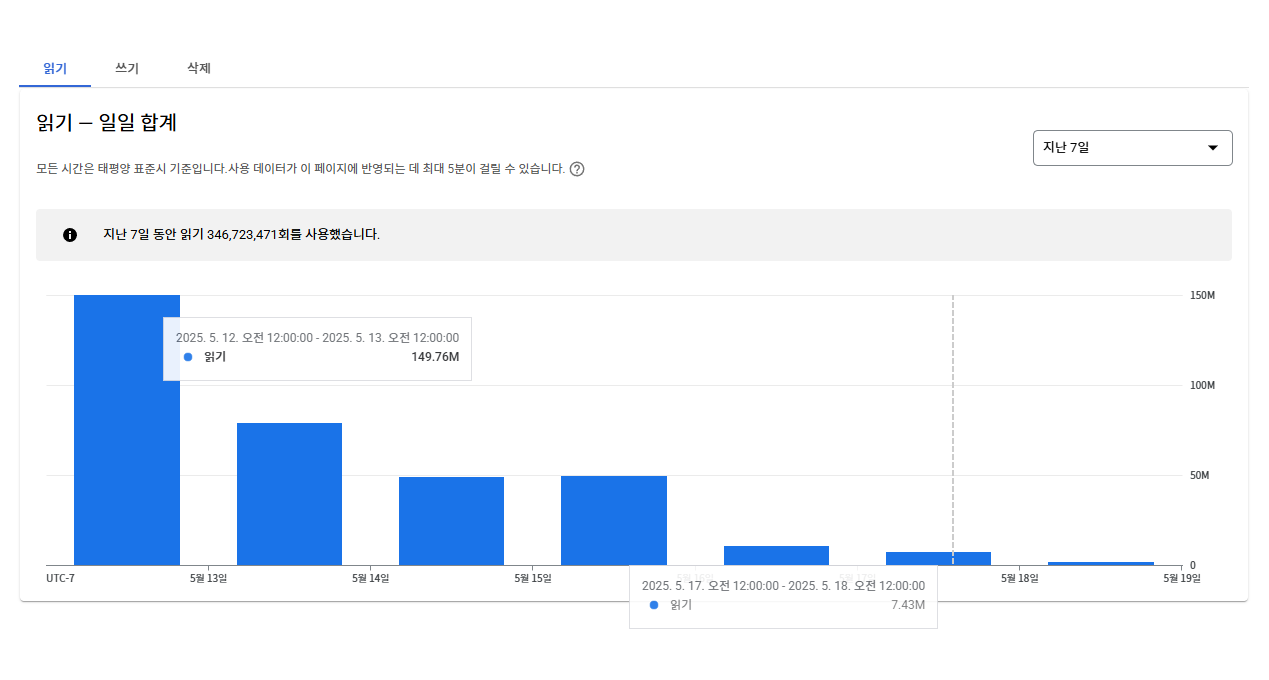Open the 지난 7일 period dropdown
This screenshot has height=680, width=1269.
click(1132, 148)
